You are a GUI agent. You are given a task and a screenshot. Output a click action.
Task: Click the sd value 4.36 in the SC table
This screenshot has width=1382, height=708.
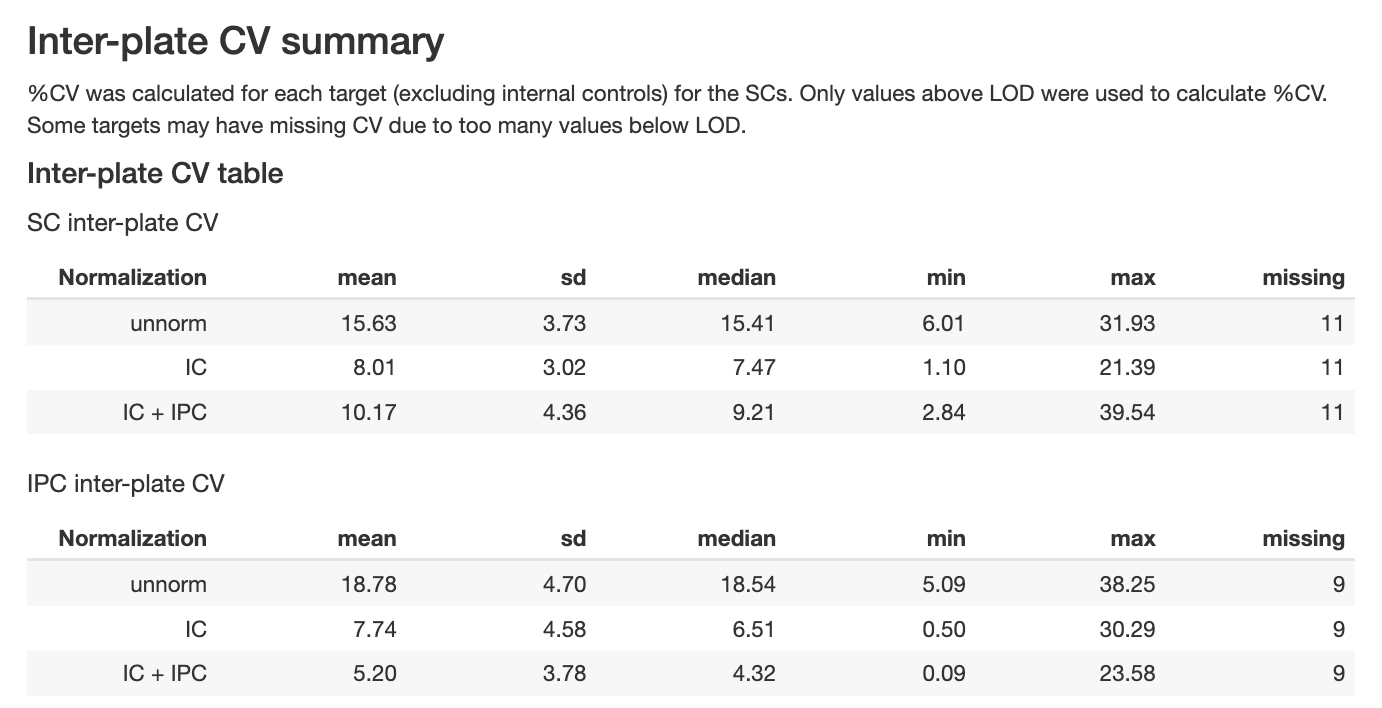pos(564,412)
